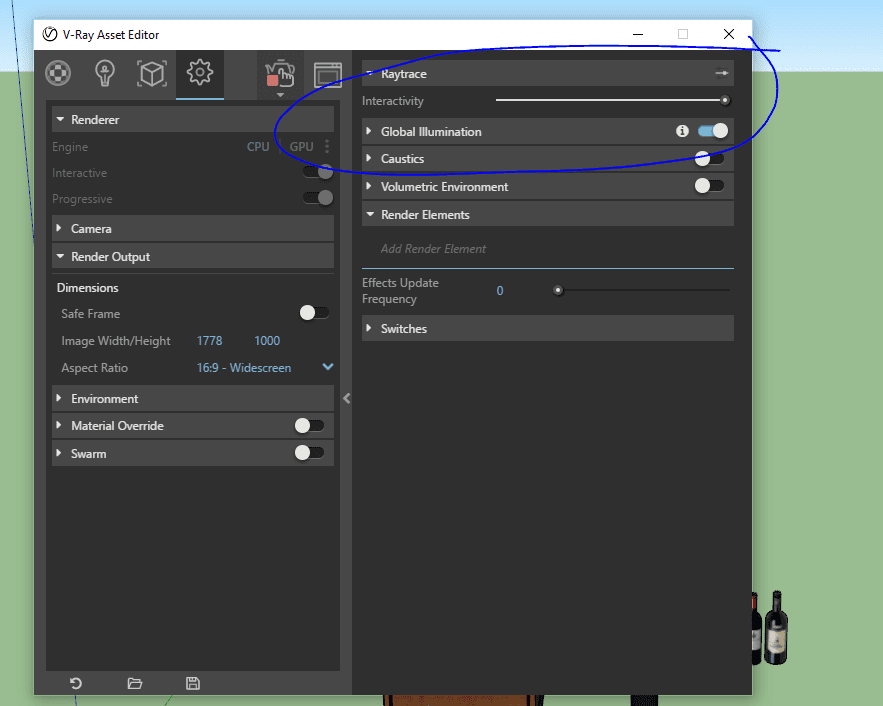The height and width of the screenshot is (706, 883).
Task: Click the Effects Update Frequency slider handle
Action: point(558,290)
